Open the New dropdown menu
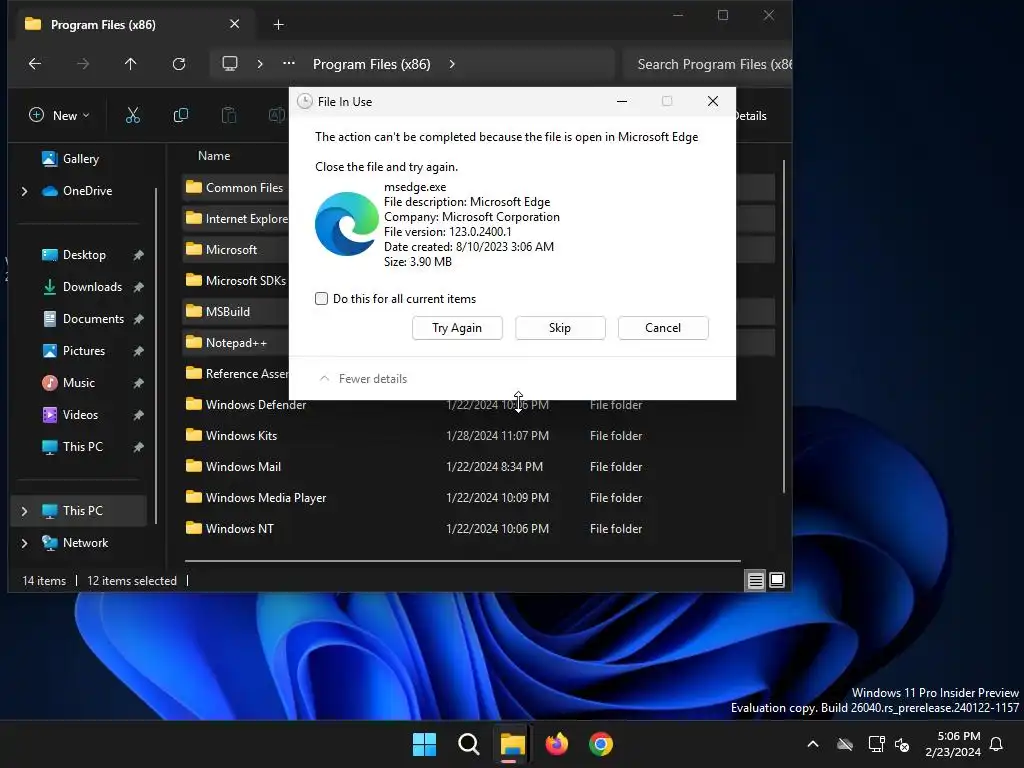Viewport: 1024px width, 768px height. pos(59,116)
